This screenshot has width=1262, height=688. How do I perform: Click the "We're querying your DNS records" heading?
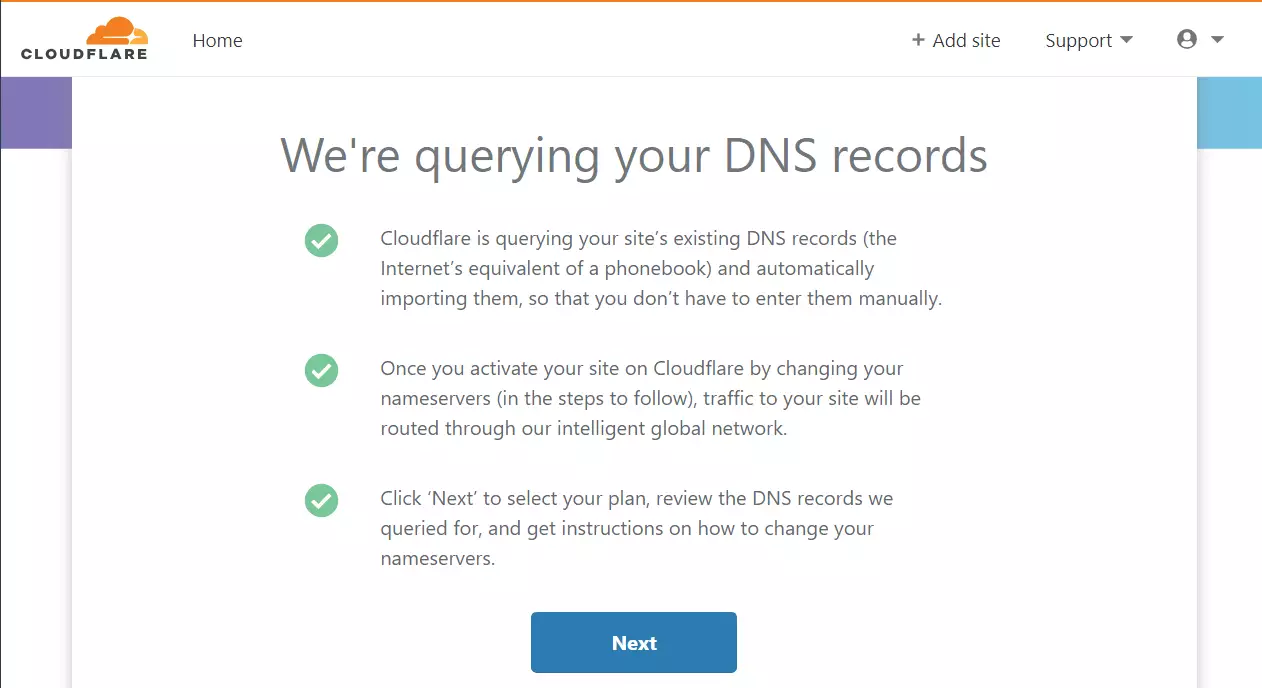(634, 154)
